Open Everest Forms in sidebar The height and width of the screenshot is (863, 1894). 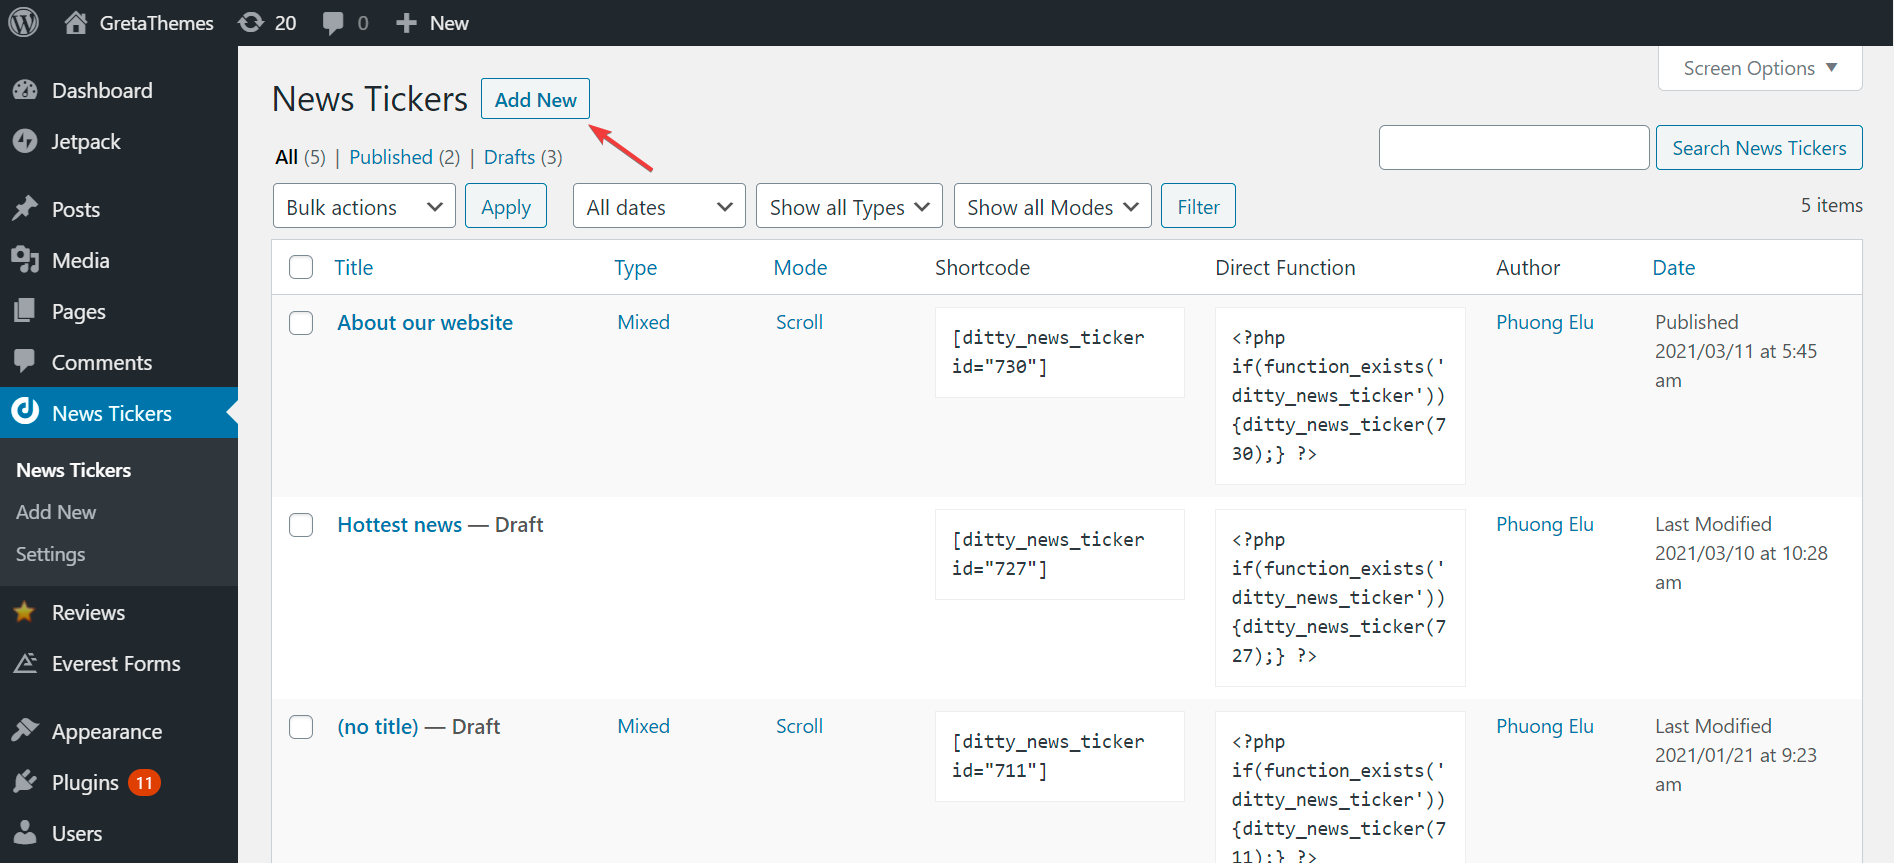point(115,664)
